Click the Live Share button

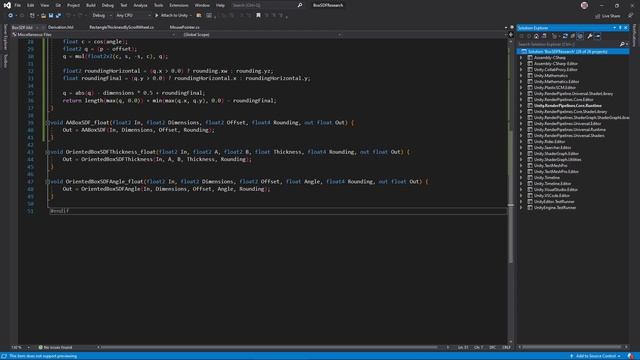click(x=607, y=16)
